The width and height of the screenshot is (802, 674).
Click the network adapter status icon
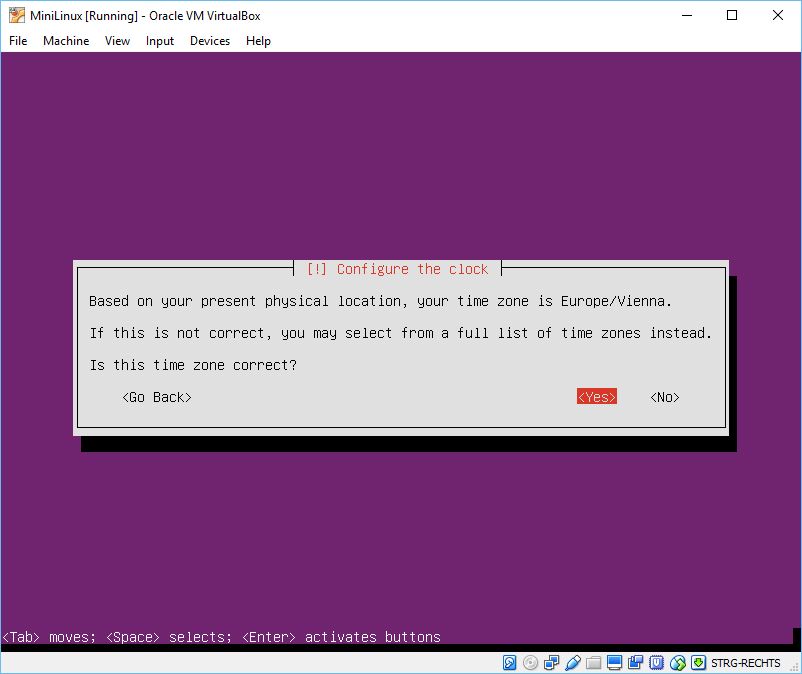pyautogui.click(x=551, y=663)
